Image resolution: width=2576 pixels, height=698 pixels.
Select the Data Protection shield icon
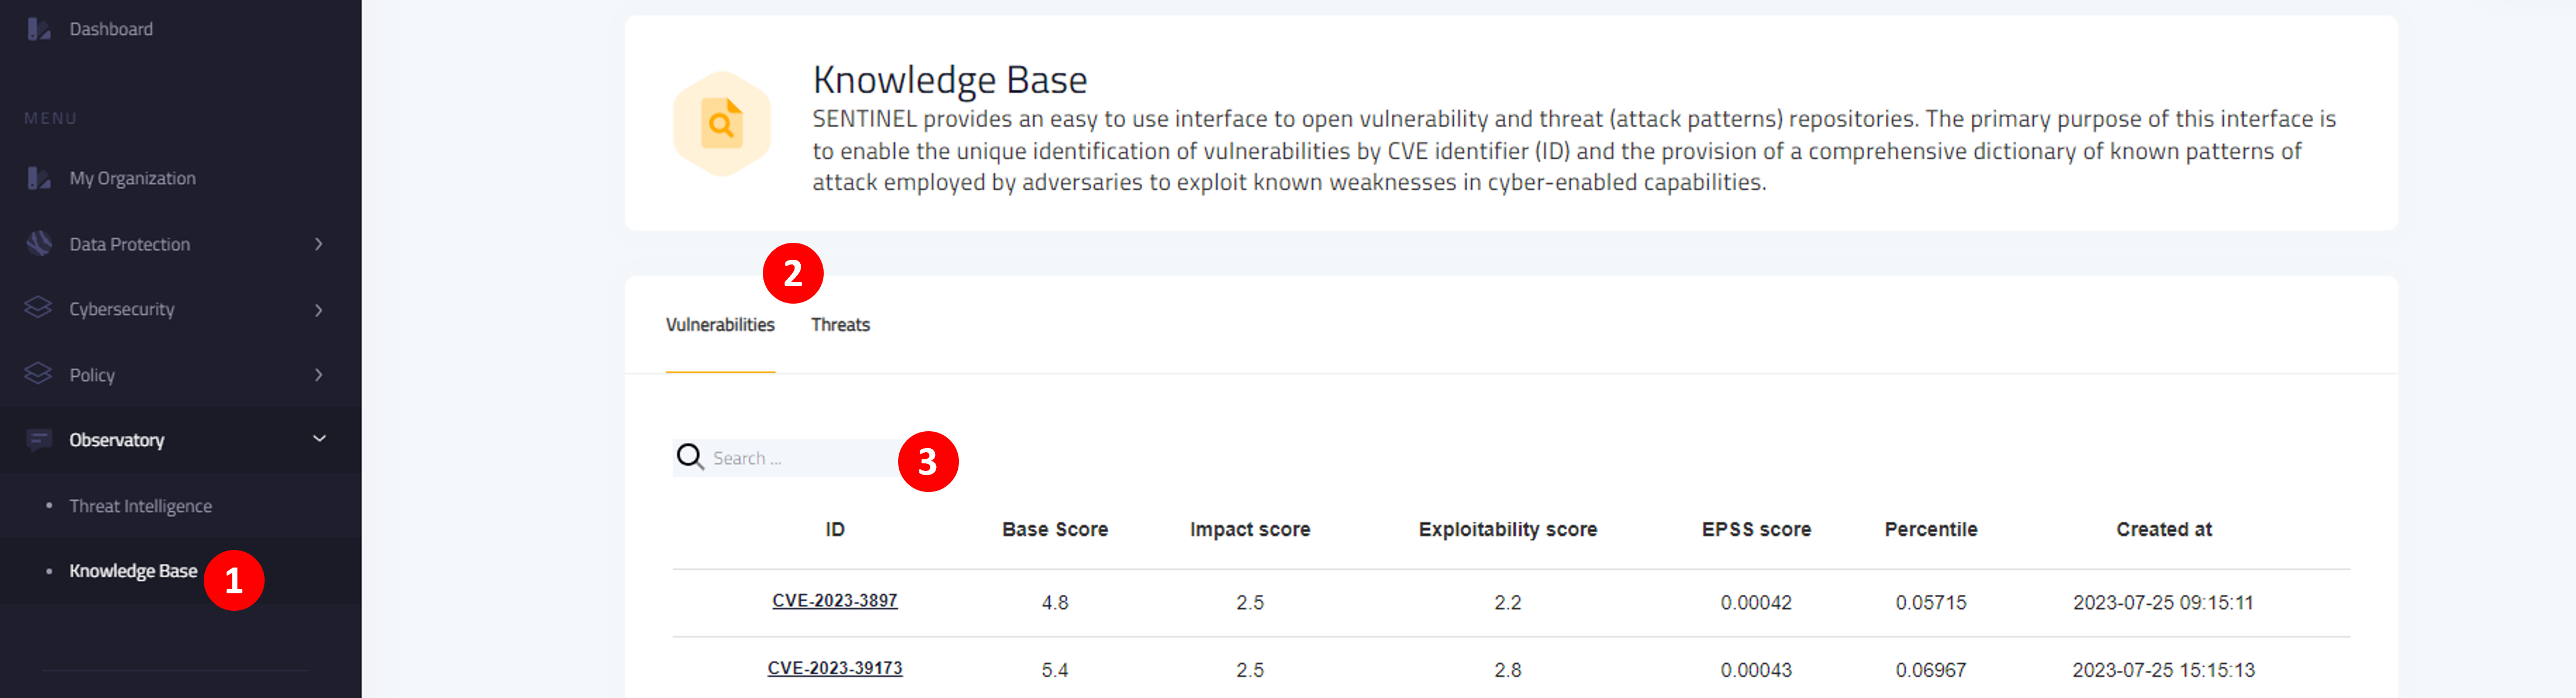click(38, 243)
